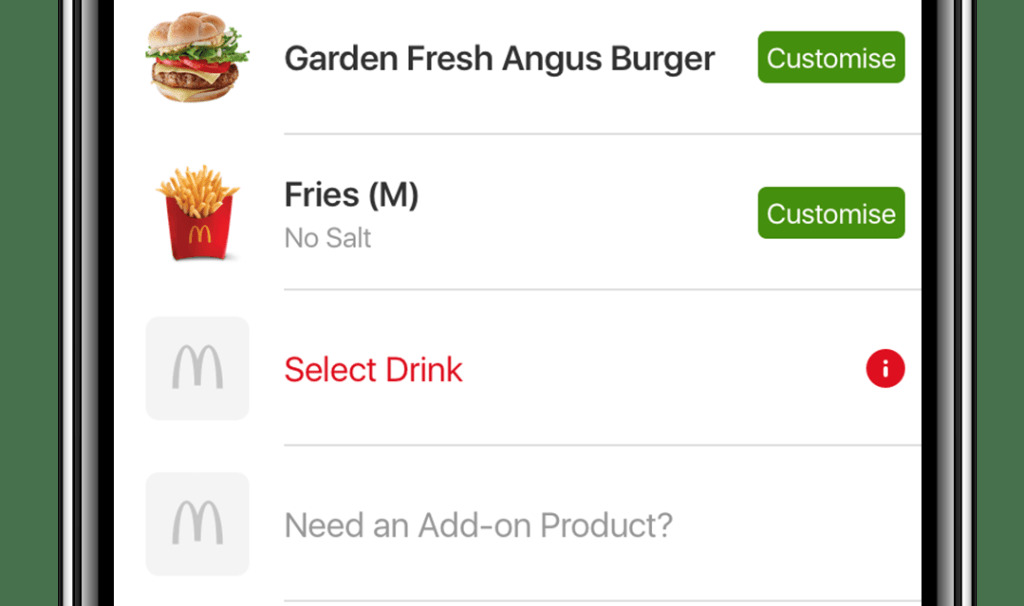Select the Fries (M) title text
Image resolution: width=1024 pixels, height=606 pixels.
[x=351, y=195]
